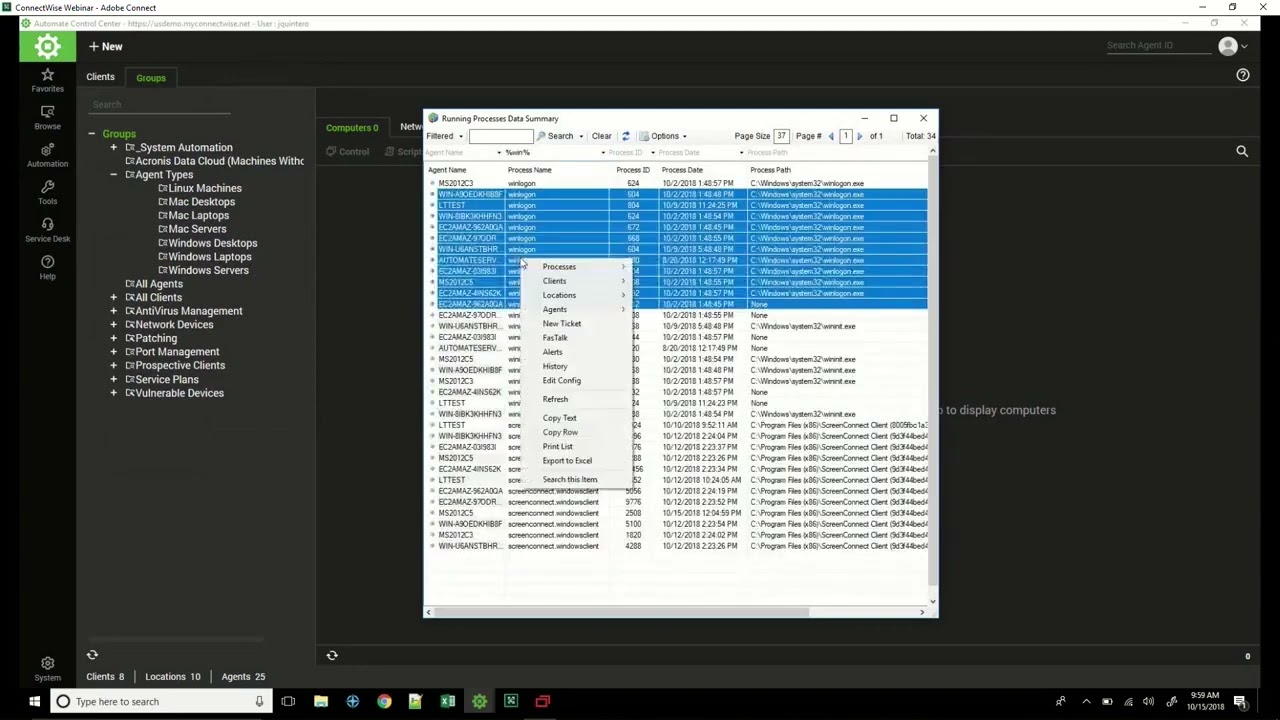Open the System settings gear in sidebar

tap(47, 669)
